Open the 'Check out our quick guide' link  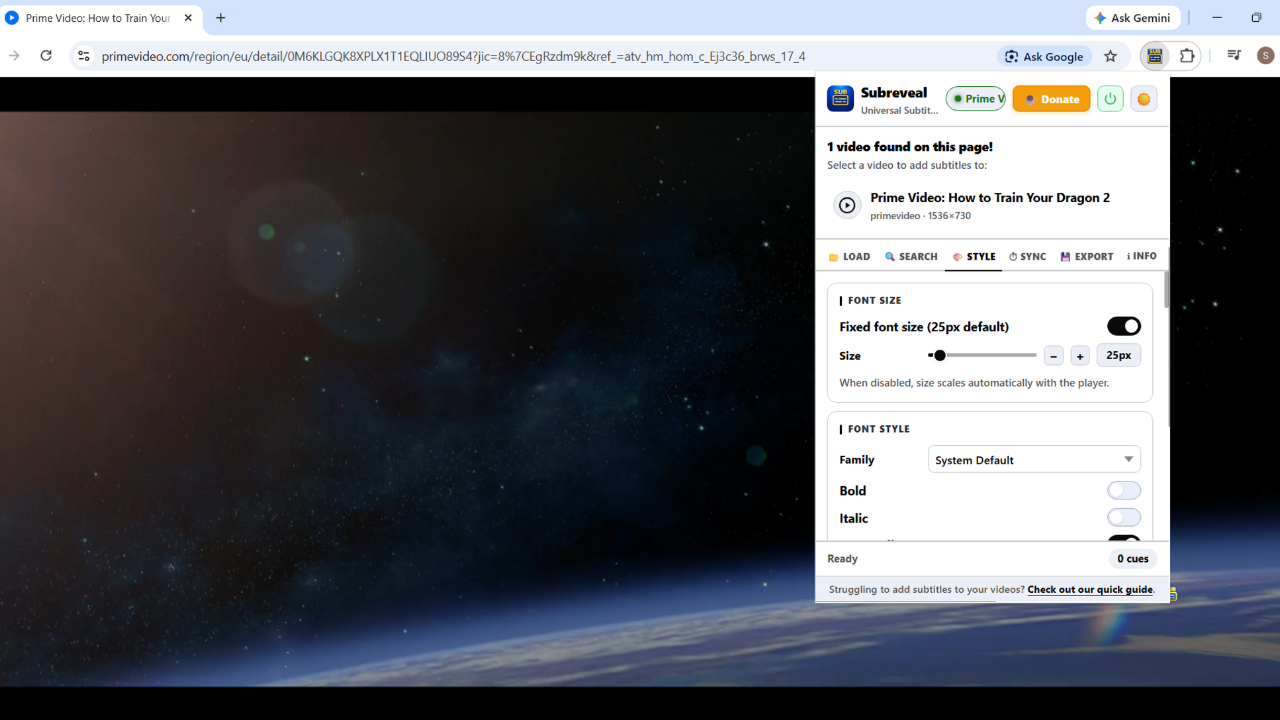click(x=1090, y=590)
